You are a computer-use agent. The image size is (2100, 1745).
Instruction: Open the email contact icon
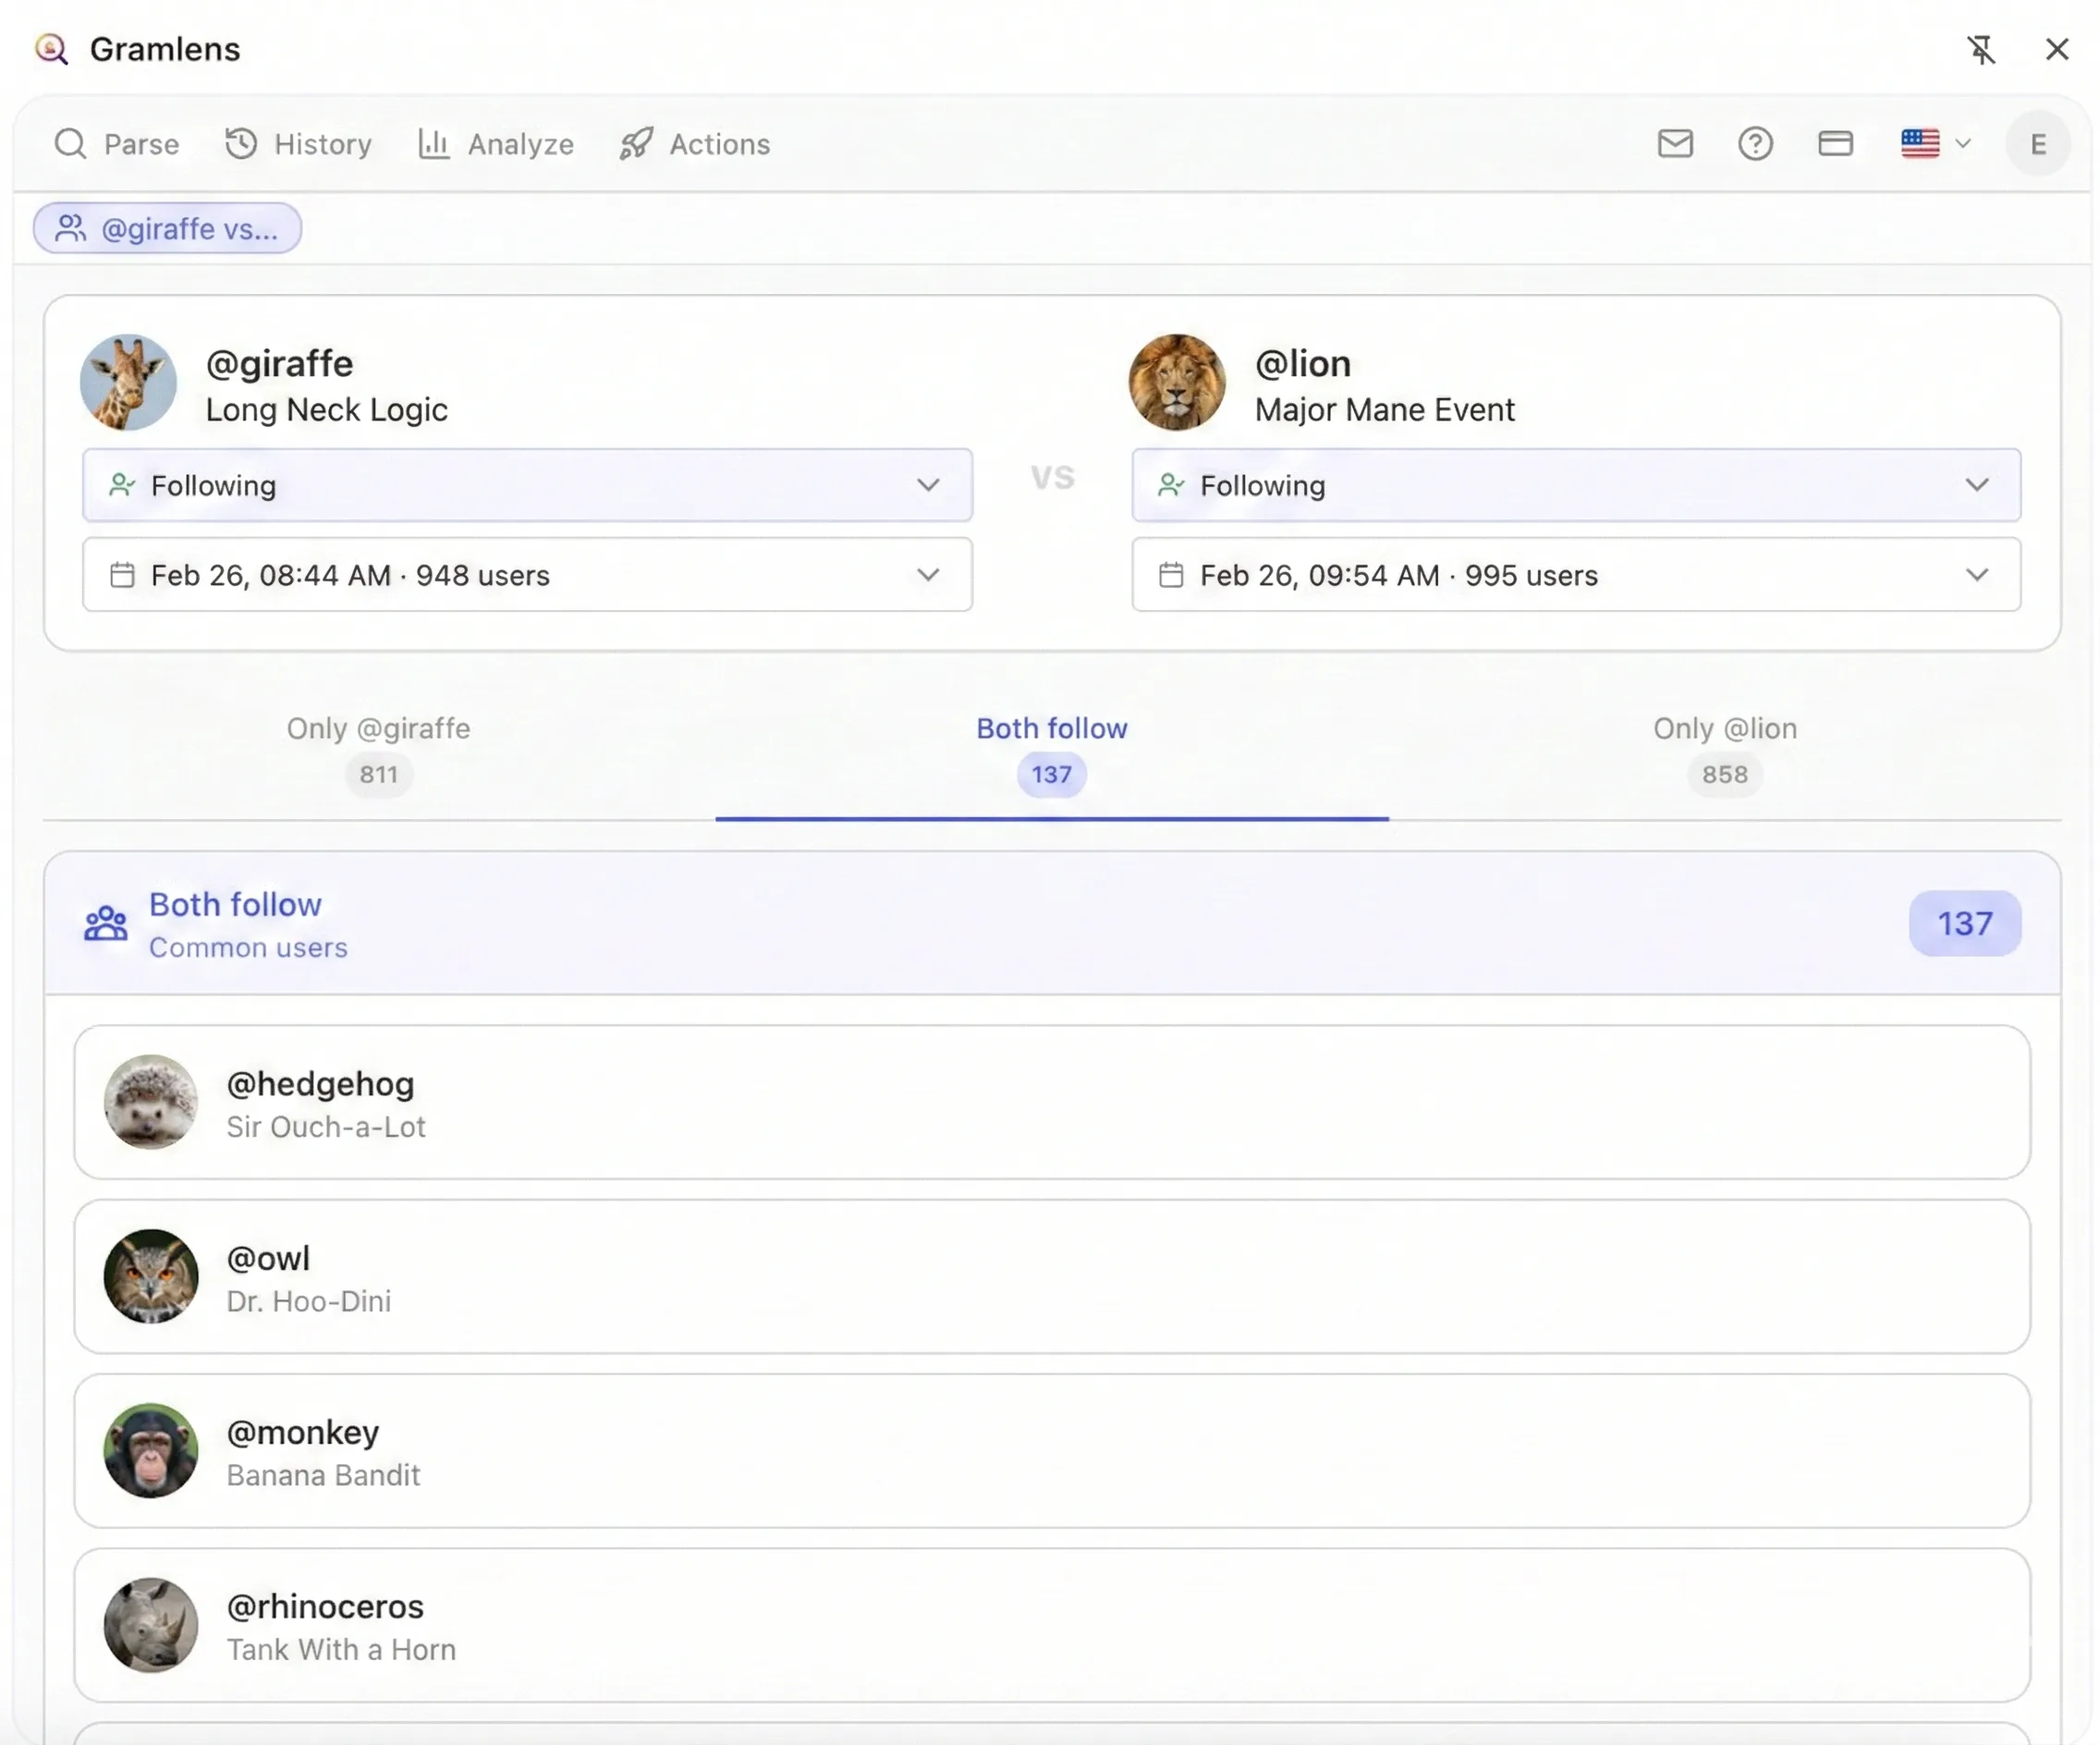pos(1676,144)
